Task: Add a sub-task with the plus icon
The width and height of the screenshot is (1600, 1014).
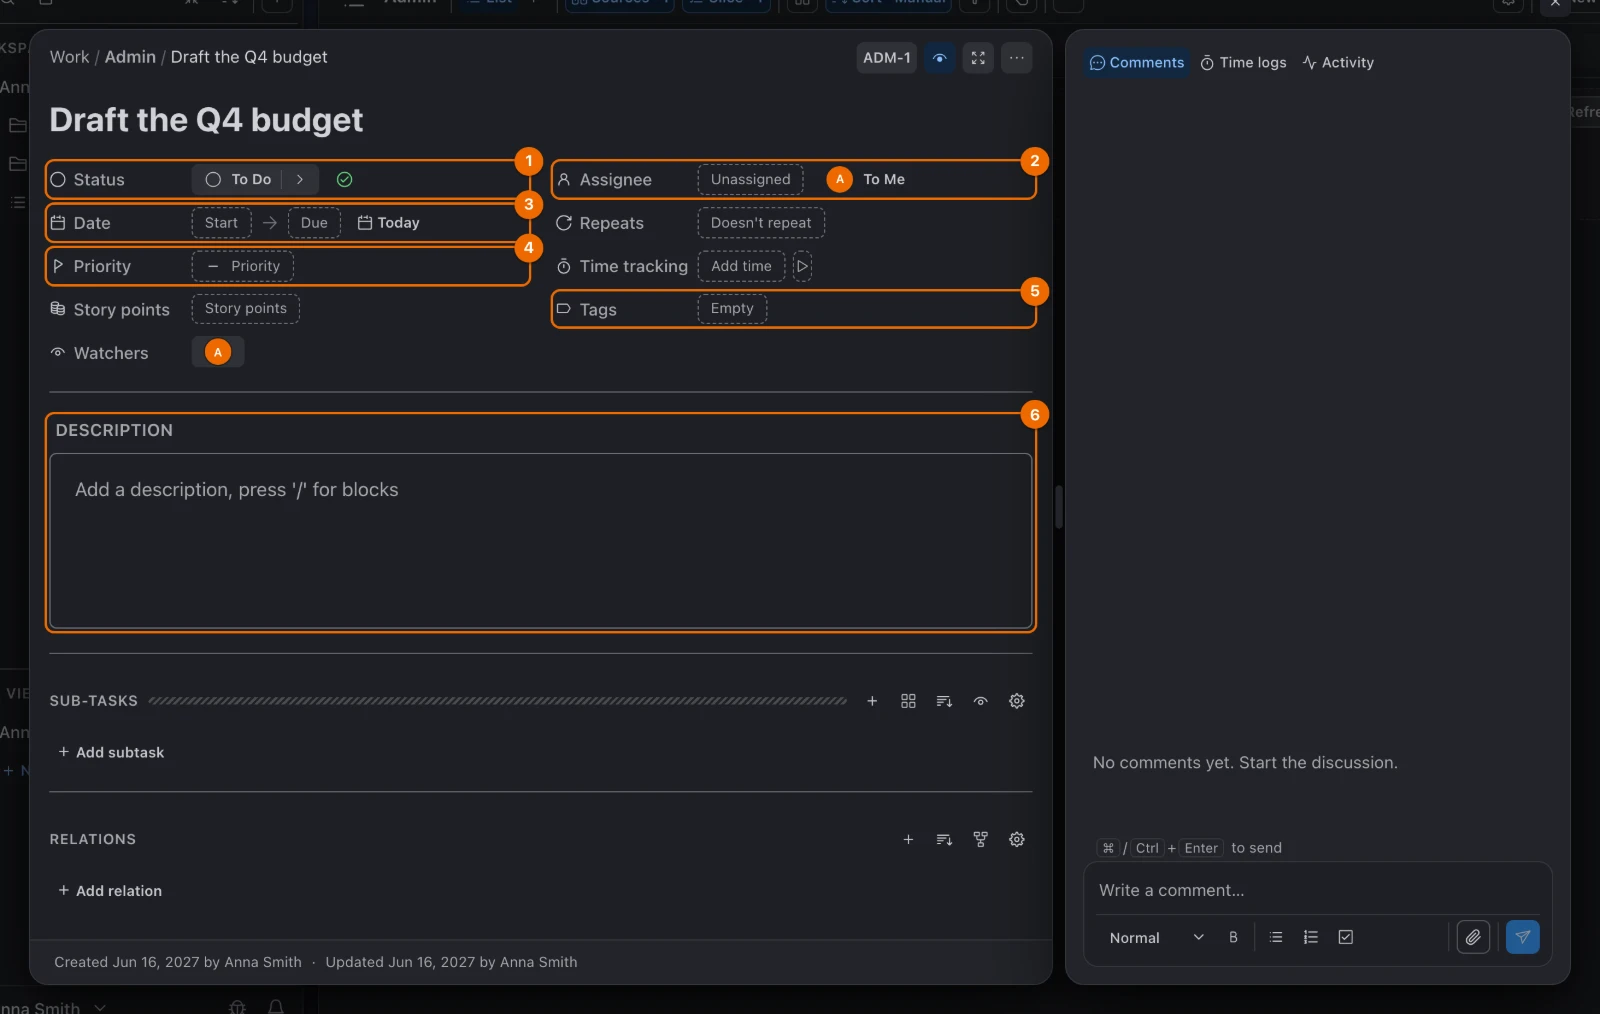Action: [x=872, y=701]
